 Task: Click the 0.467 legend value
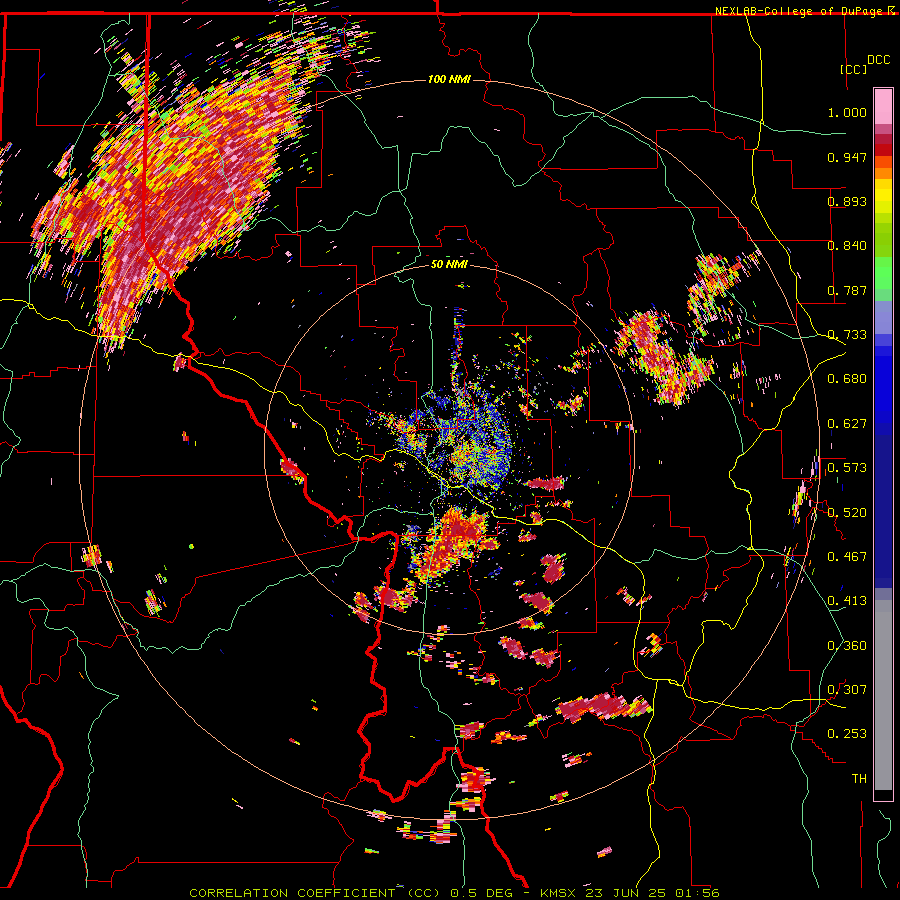[847, 557]
